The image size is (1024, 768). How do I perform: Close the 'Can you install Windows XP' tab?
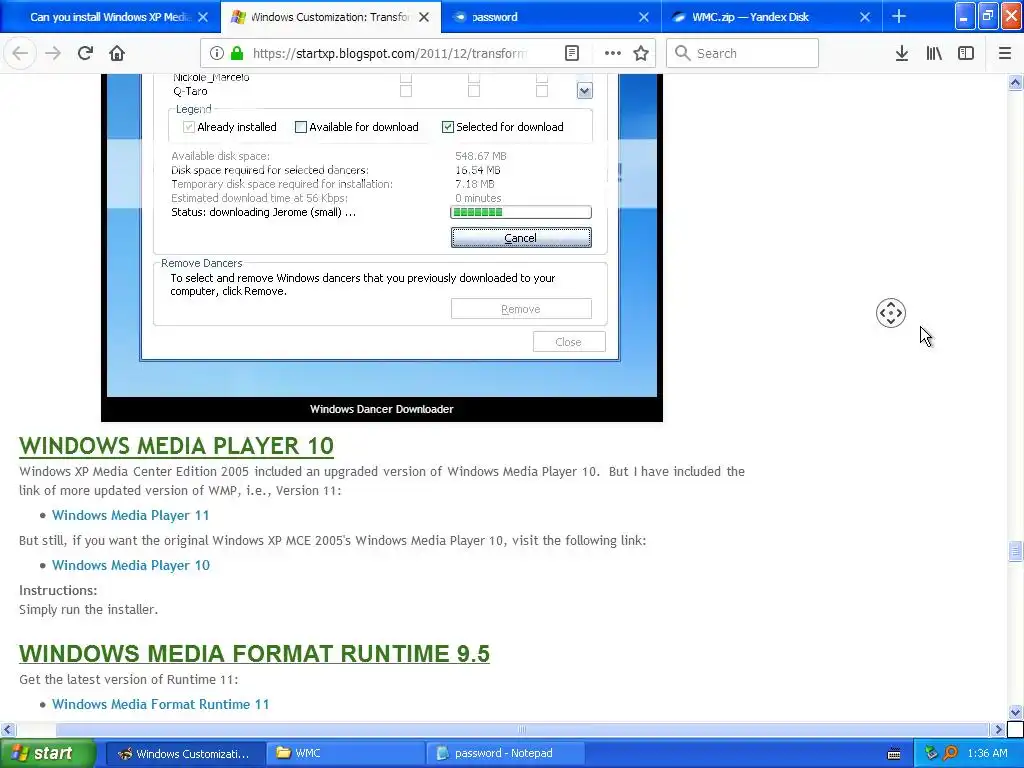[x=203, y=17]
